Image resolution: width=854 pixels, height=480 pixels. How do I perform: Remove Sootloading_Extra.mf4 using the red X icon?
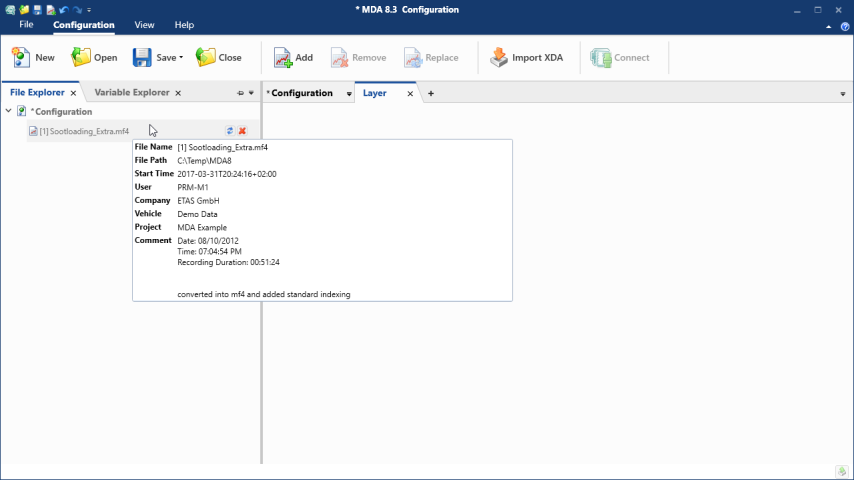click(242, 131)
